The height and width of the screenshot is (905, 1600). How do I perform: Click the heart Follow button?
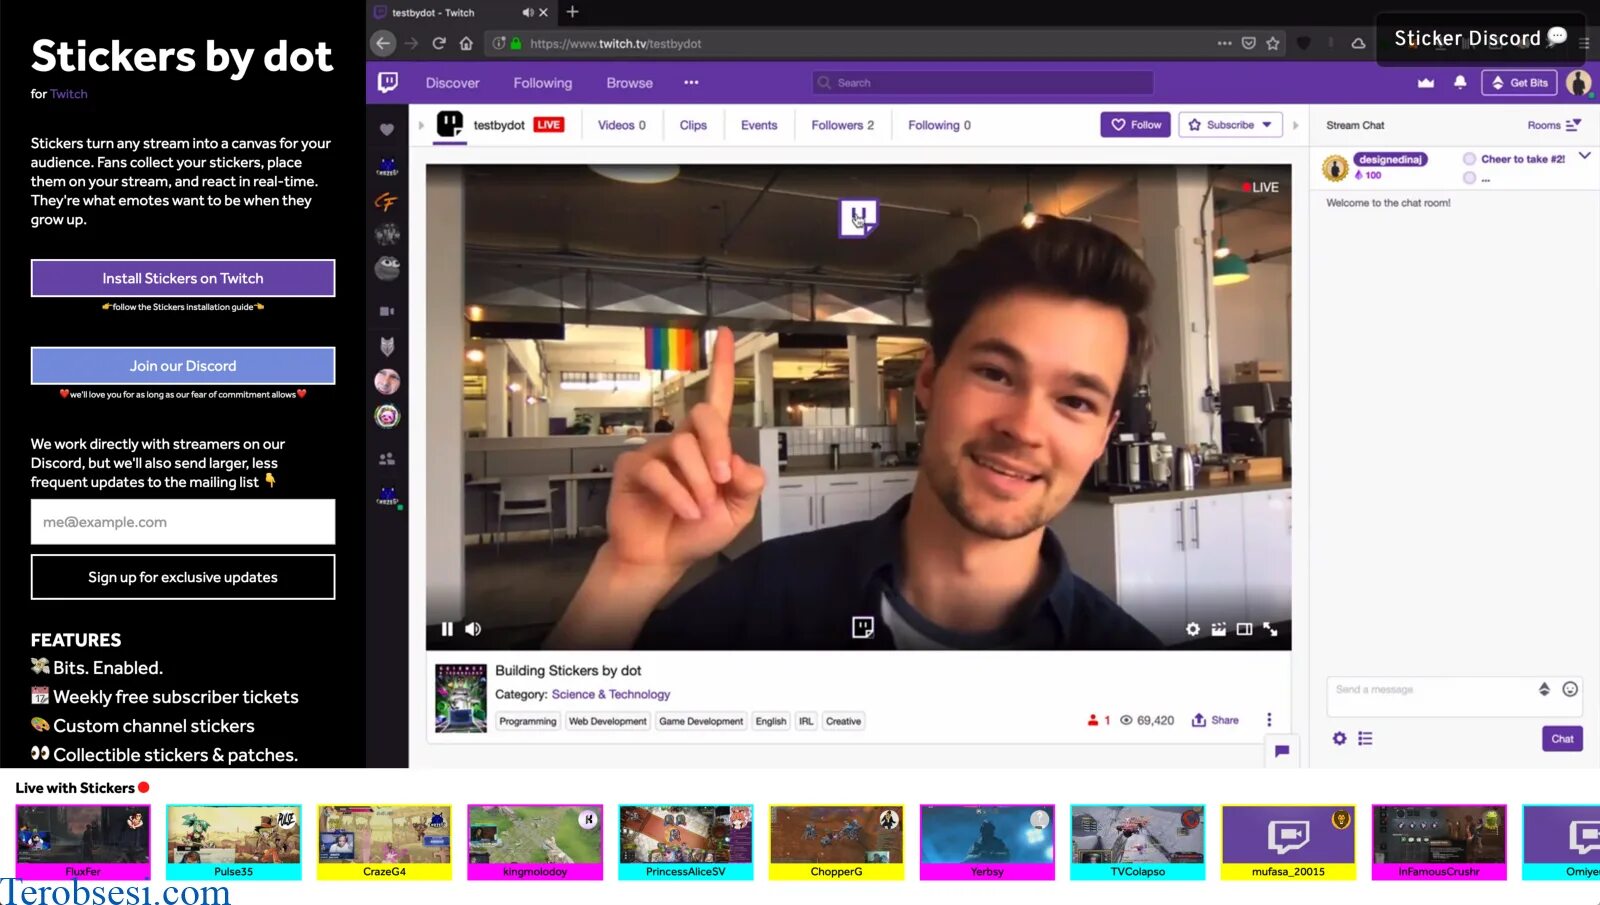(x=1134, y=124)
